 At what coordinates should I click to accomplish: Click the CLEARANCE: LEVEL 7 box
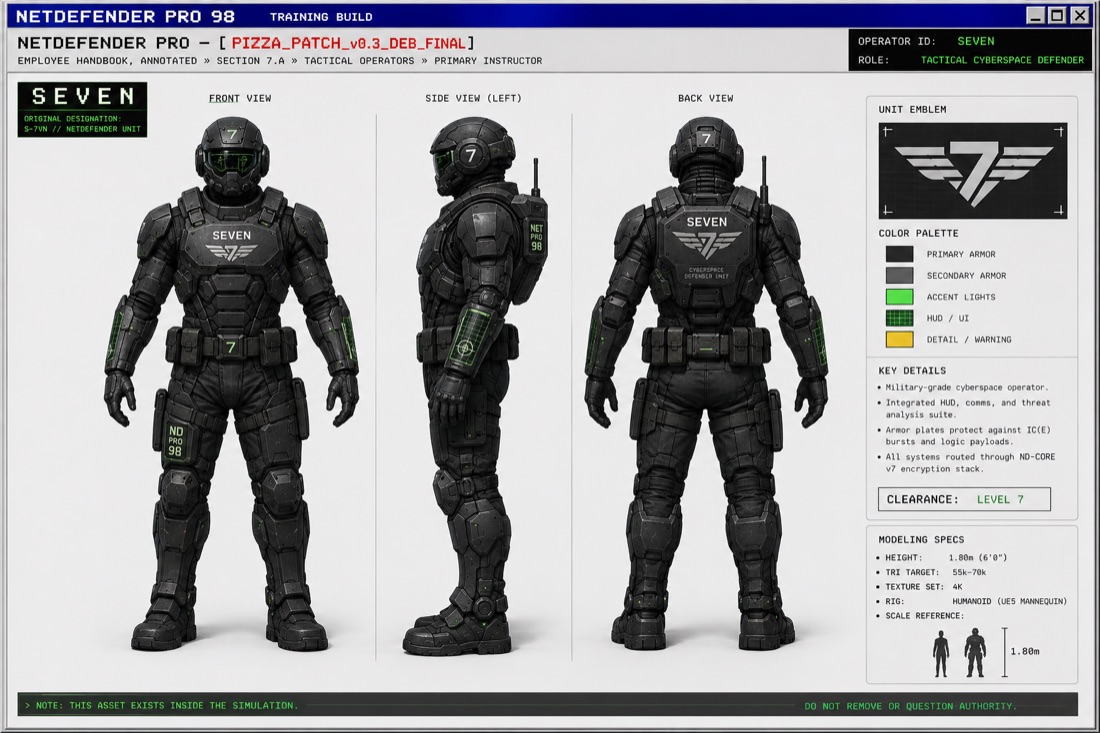[964, 499]
